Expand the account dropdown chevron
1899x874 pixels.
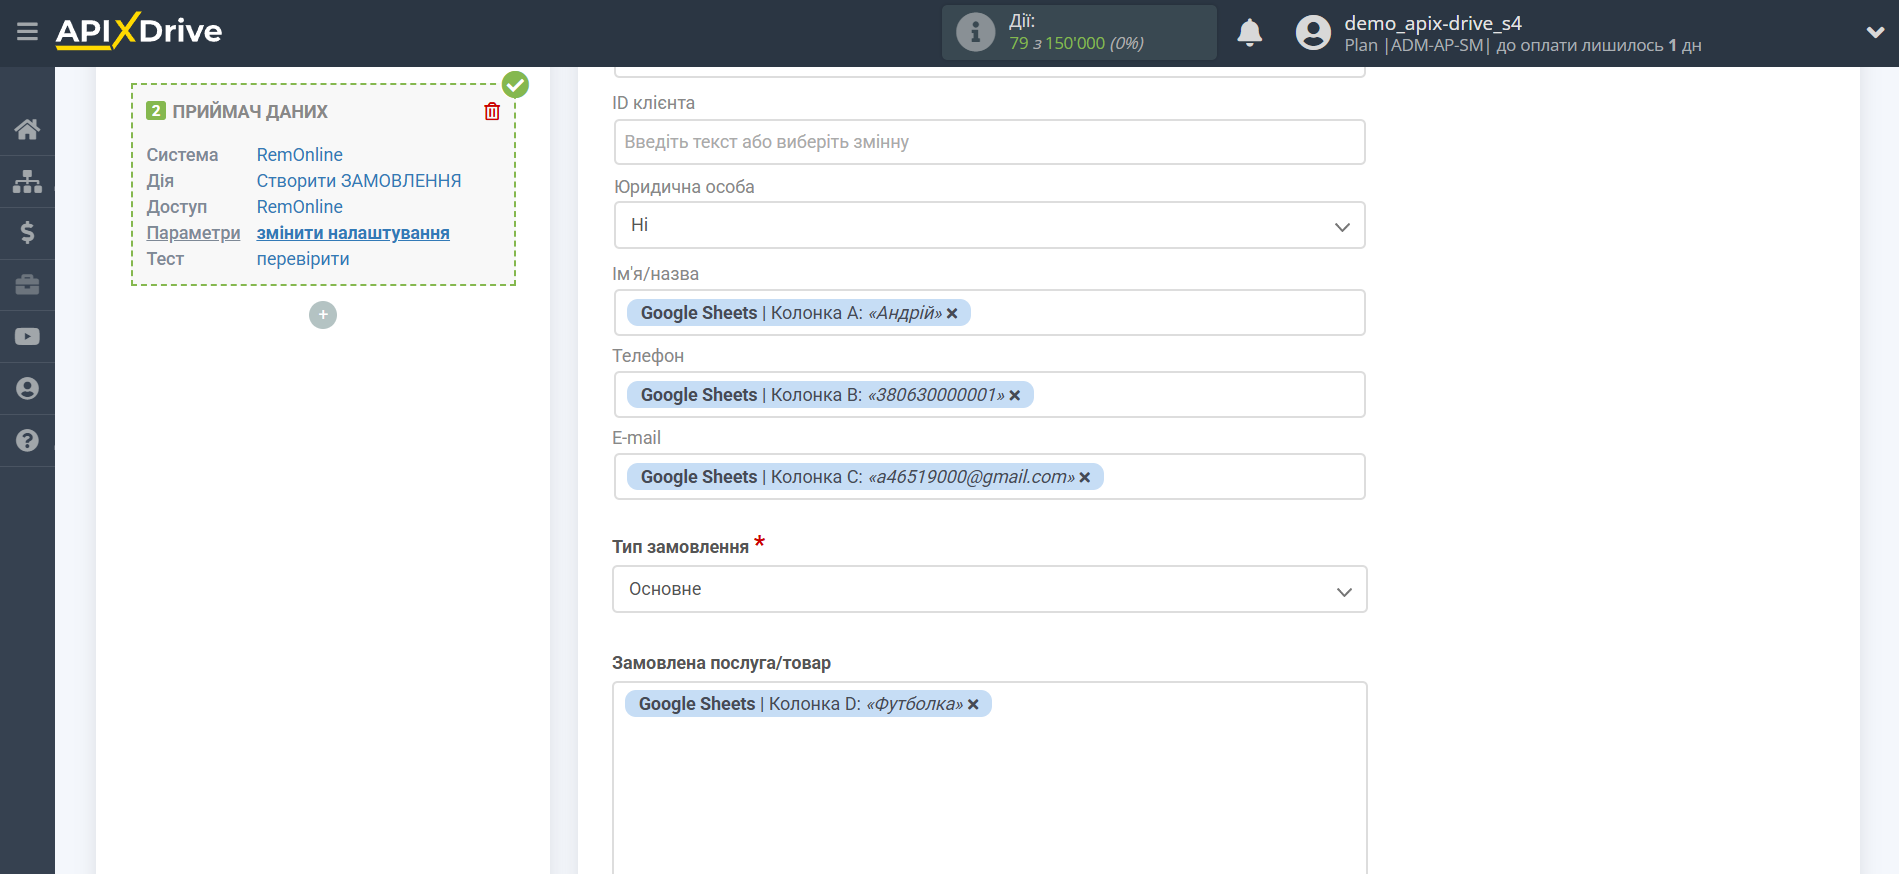1875,32
